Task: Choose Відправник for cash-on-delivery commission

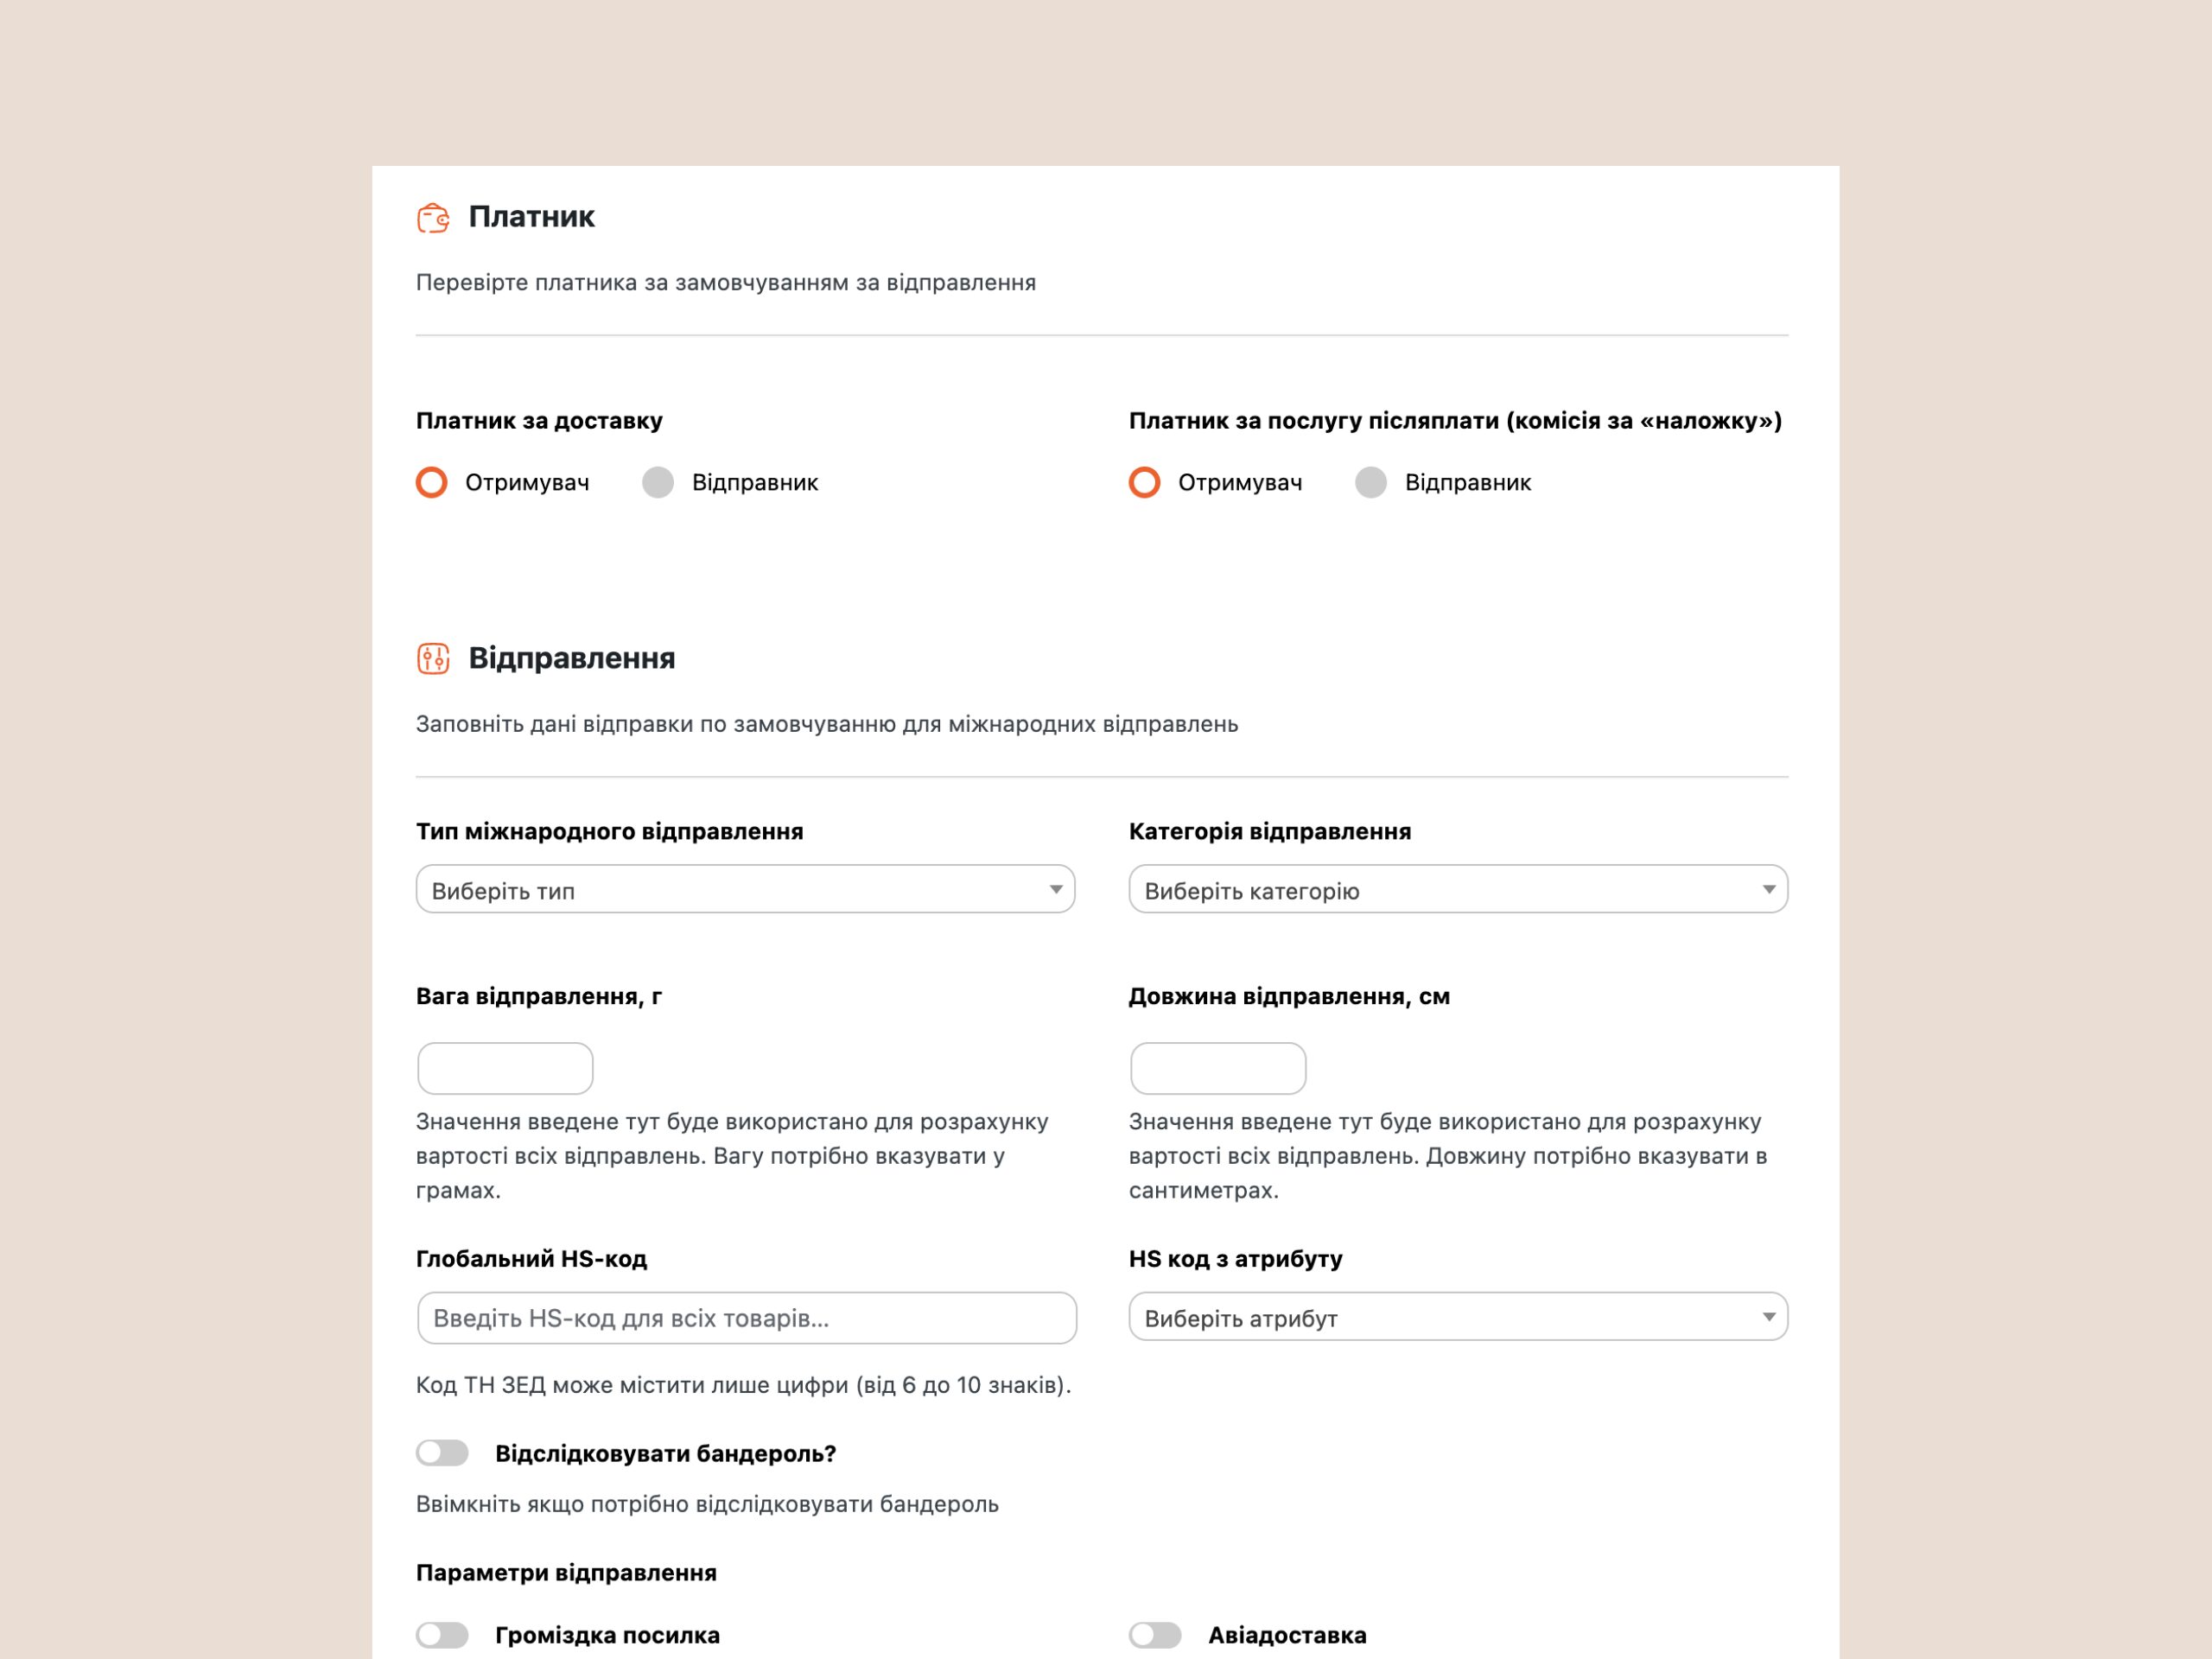Action: (1371, 483)
